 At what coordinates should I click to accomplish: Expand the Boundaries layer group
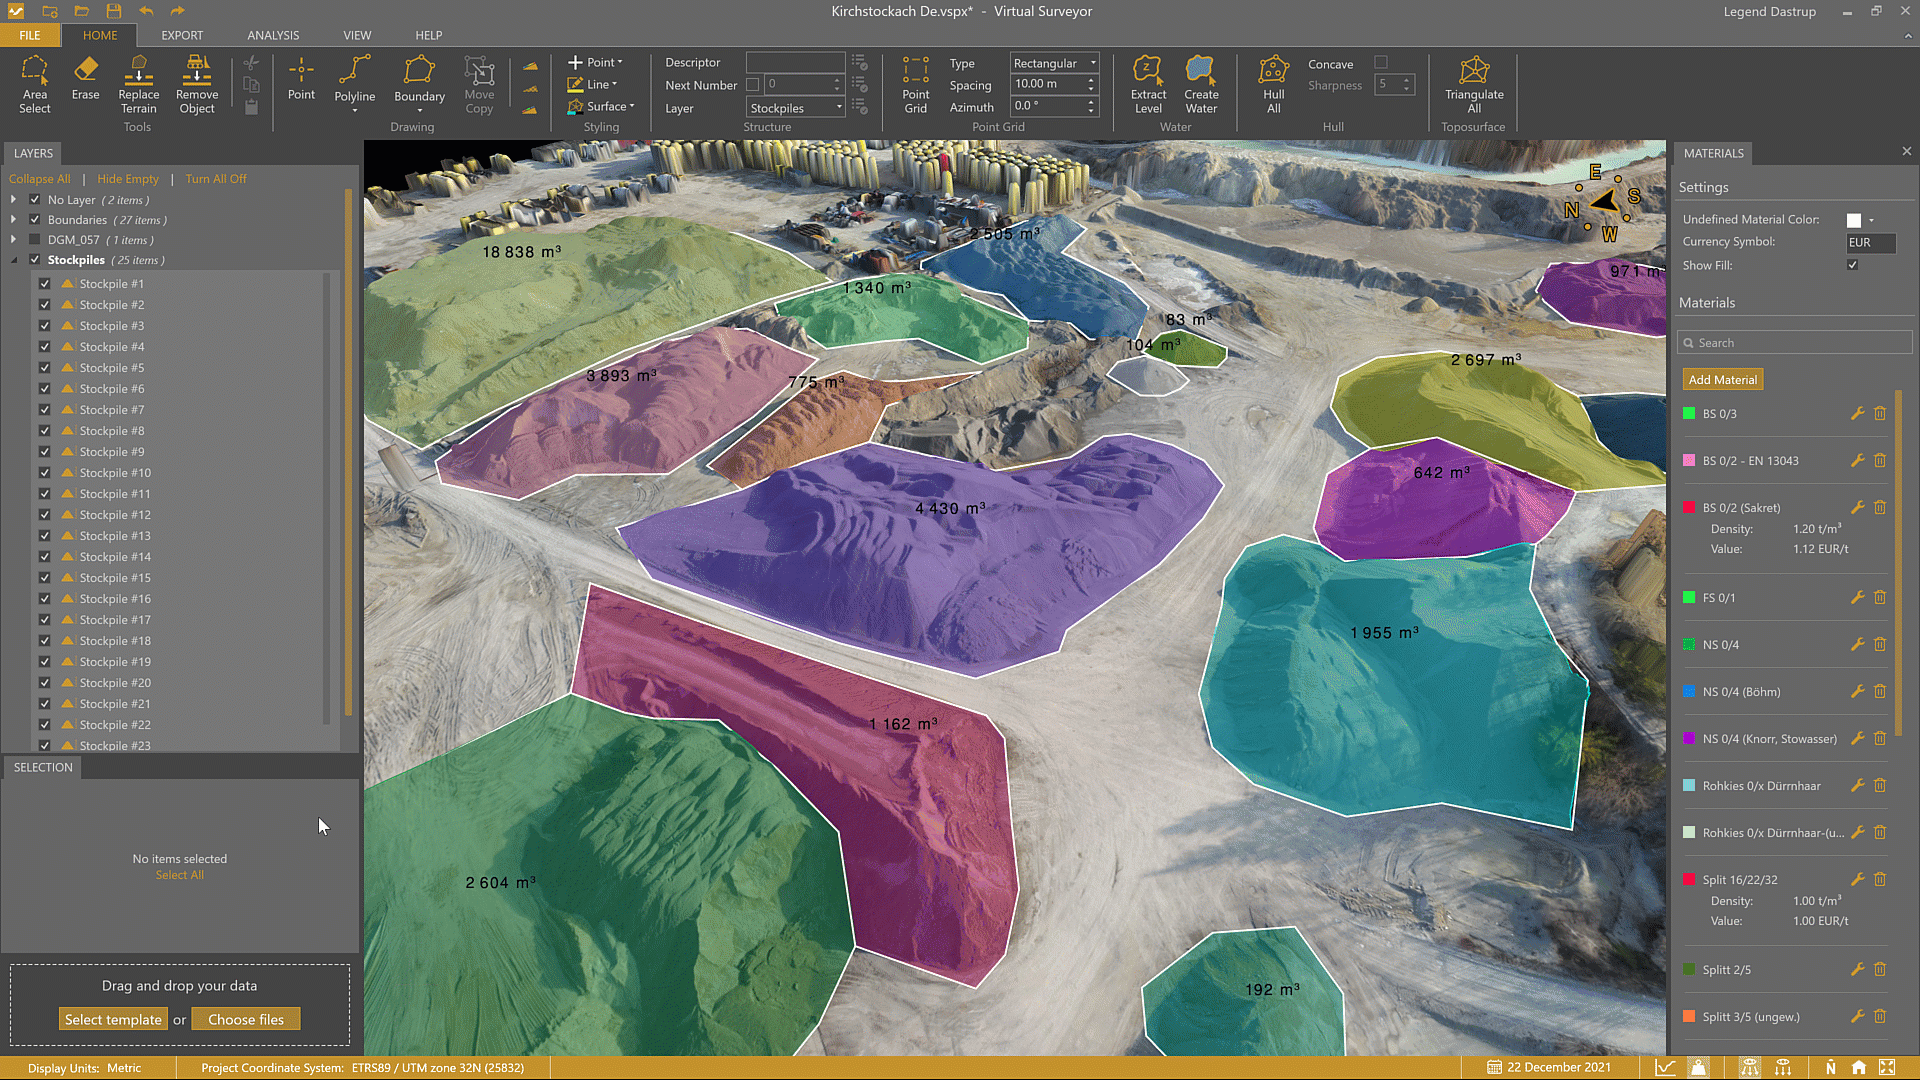tap(13, 220)
